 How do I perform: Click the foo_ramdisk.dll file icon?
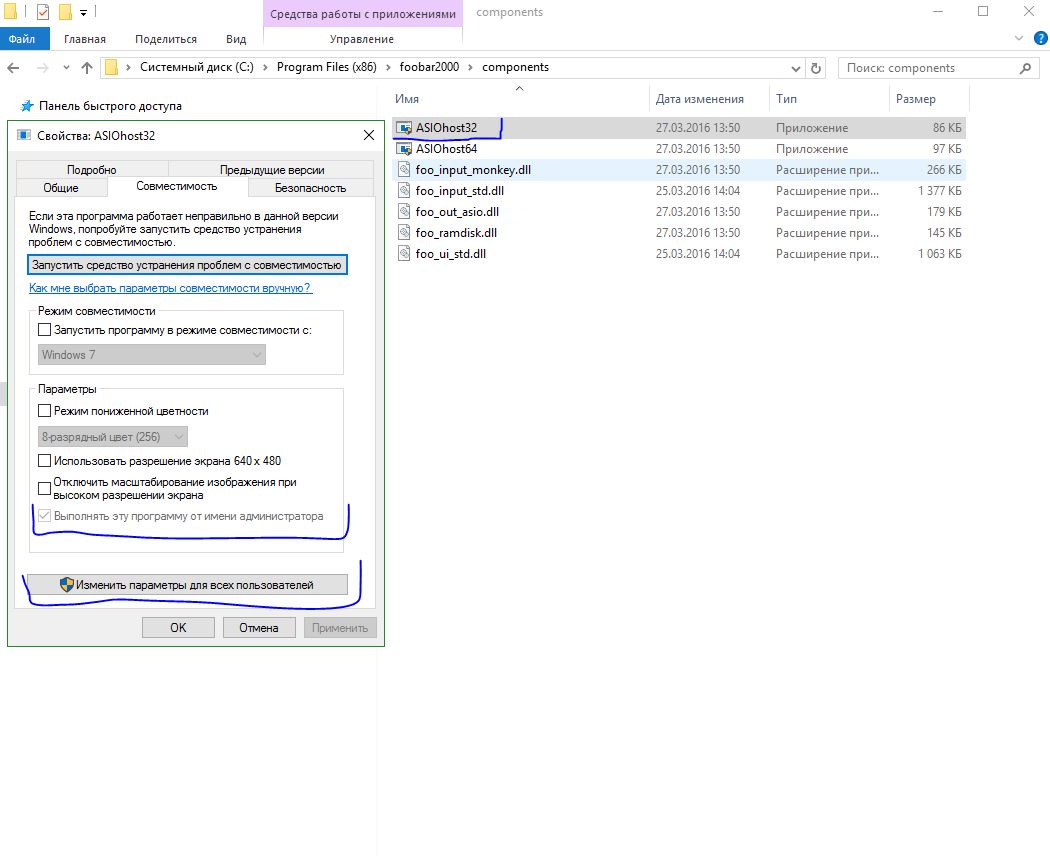pos(404,233)
